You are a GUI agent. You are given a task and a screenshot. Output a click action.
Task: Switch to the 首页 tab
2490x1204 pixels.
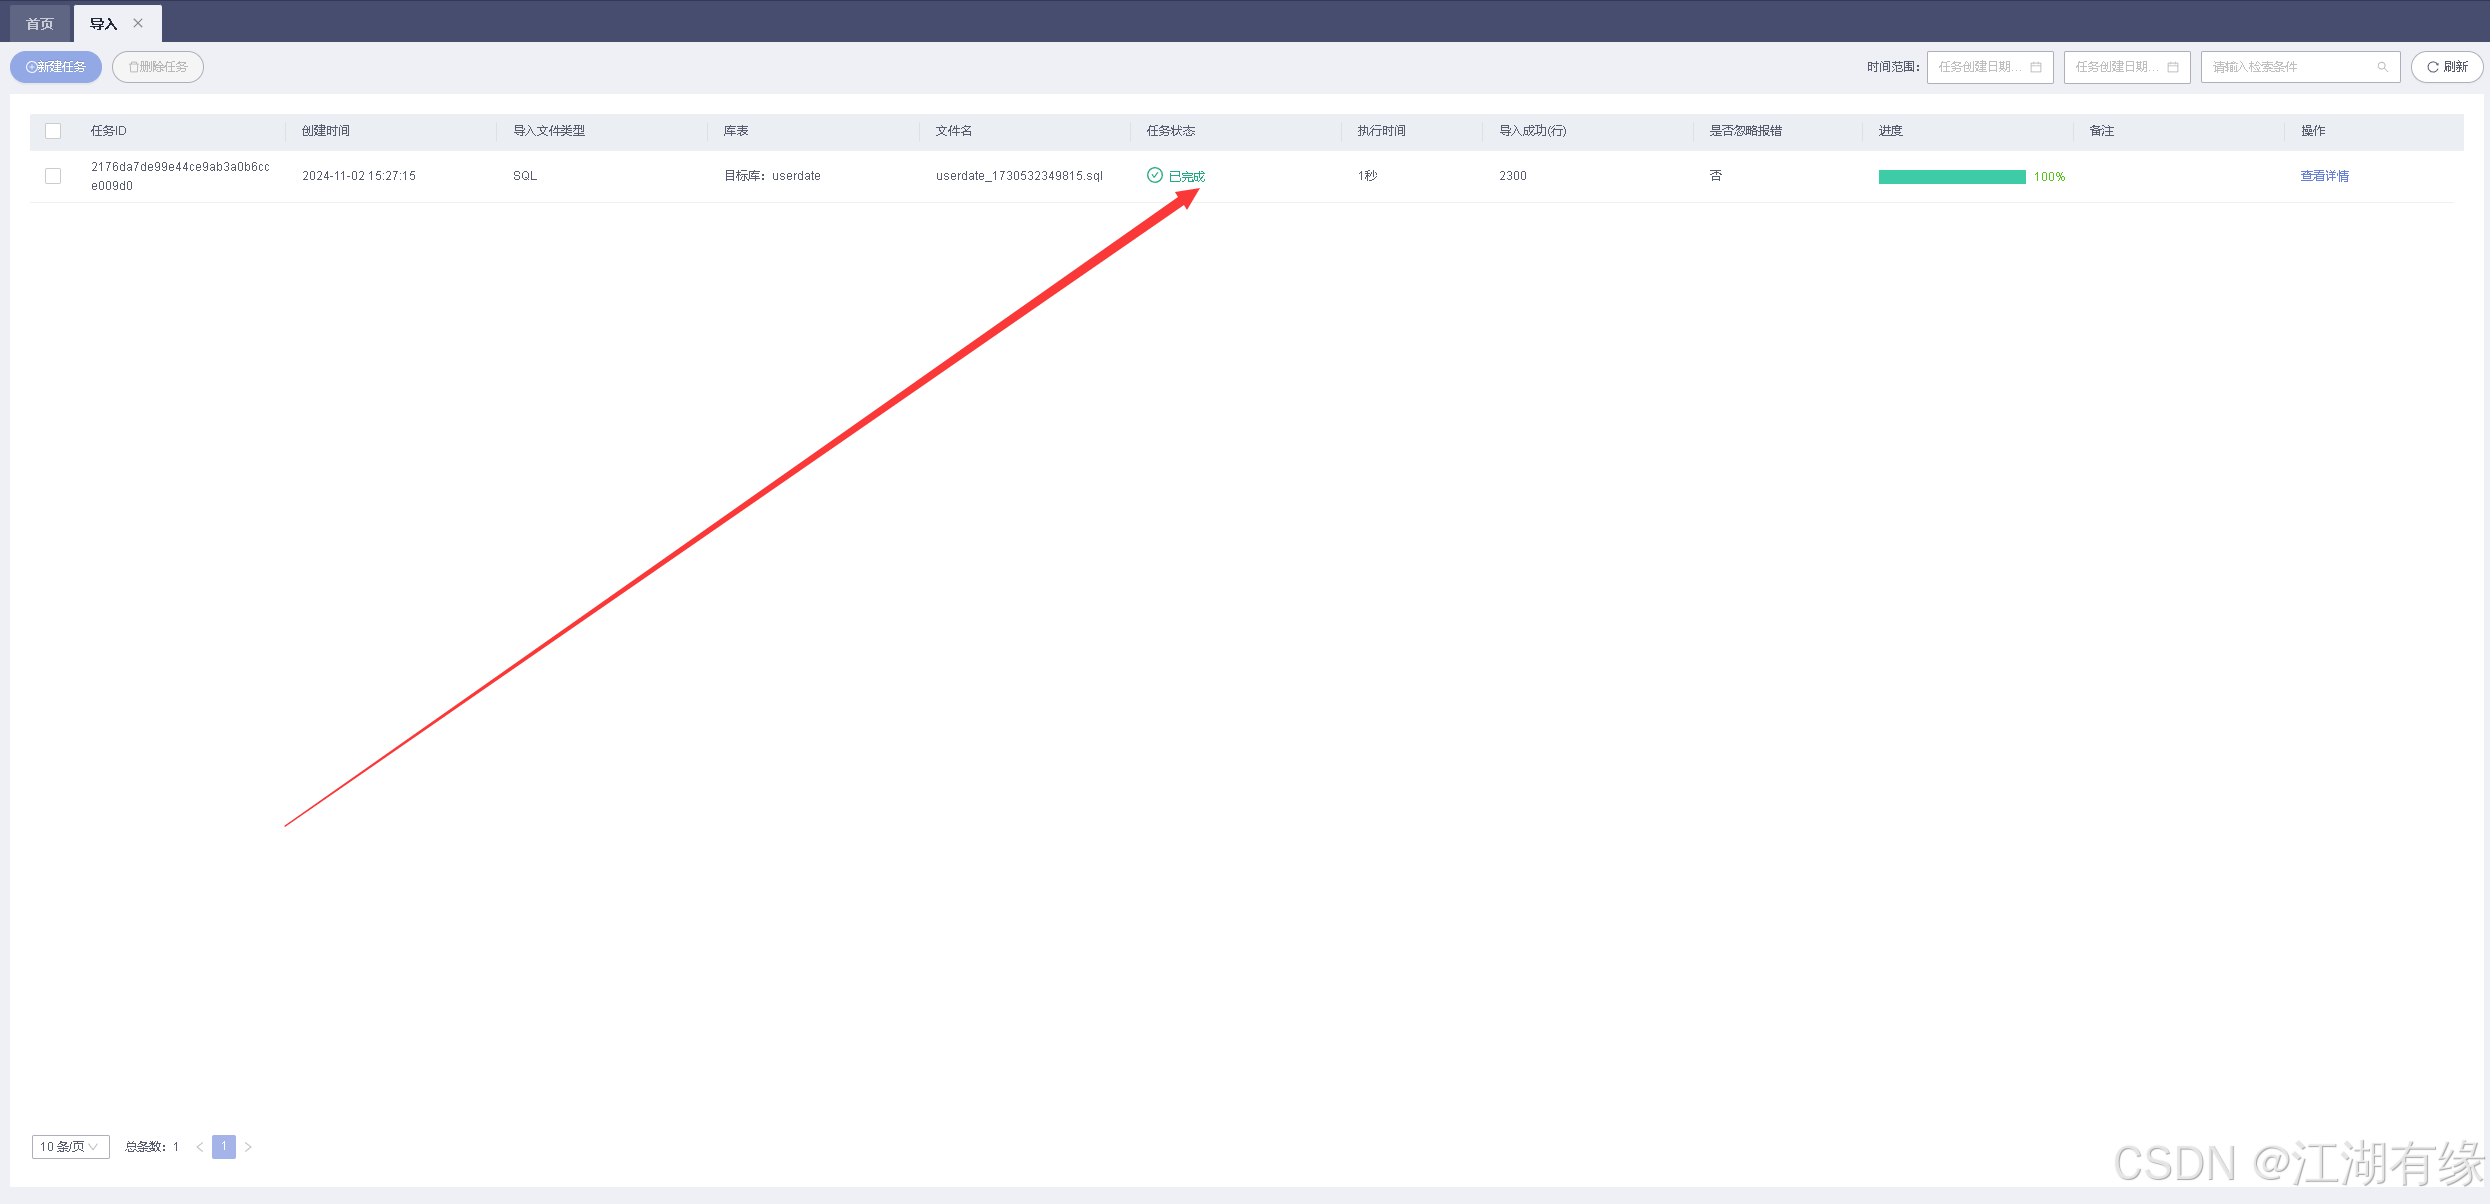pos(40,23)
